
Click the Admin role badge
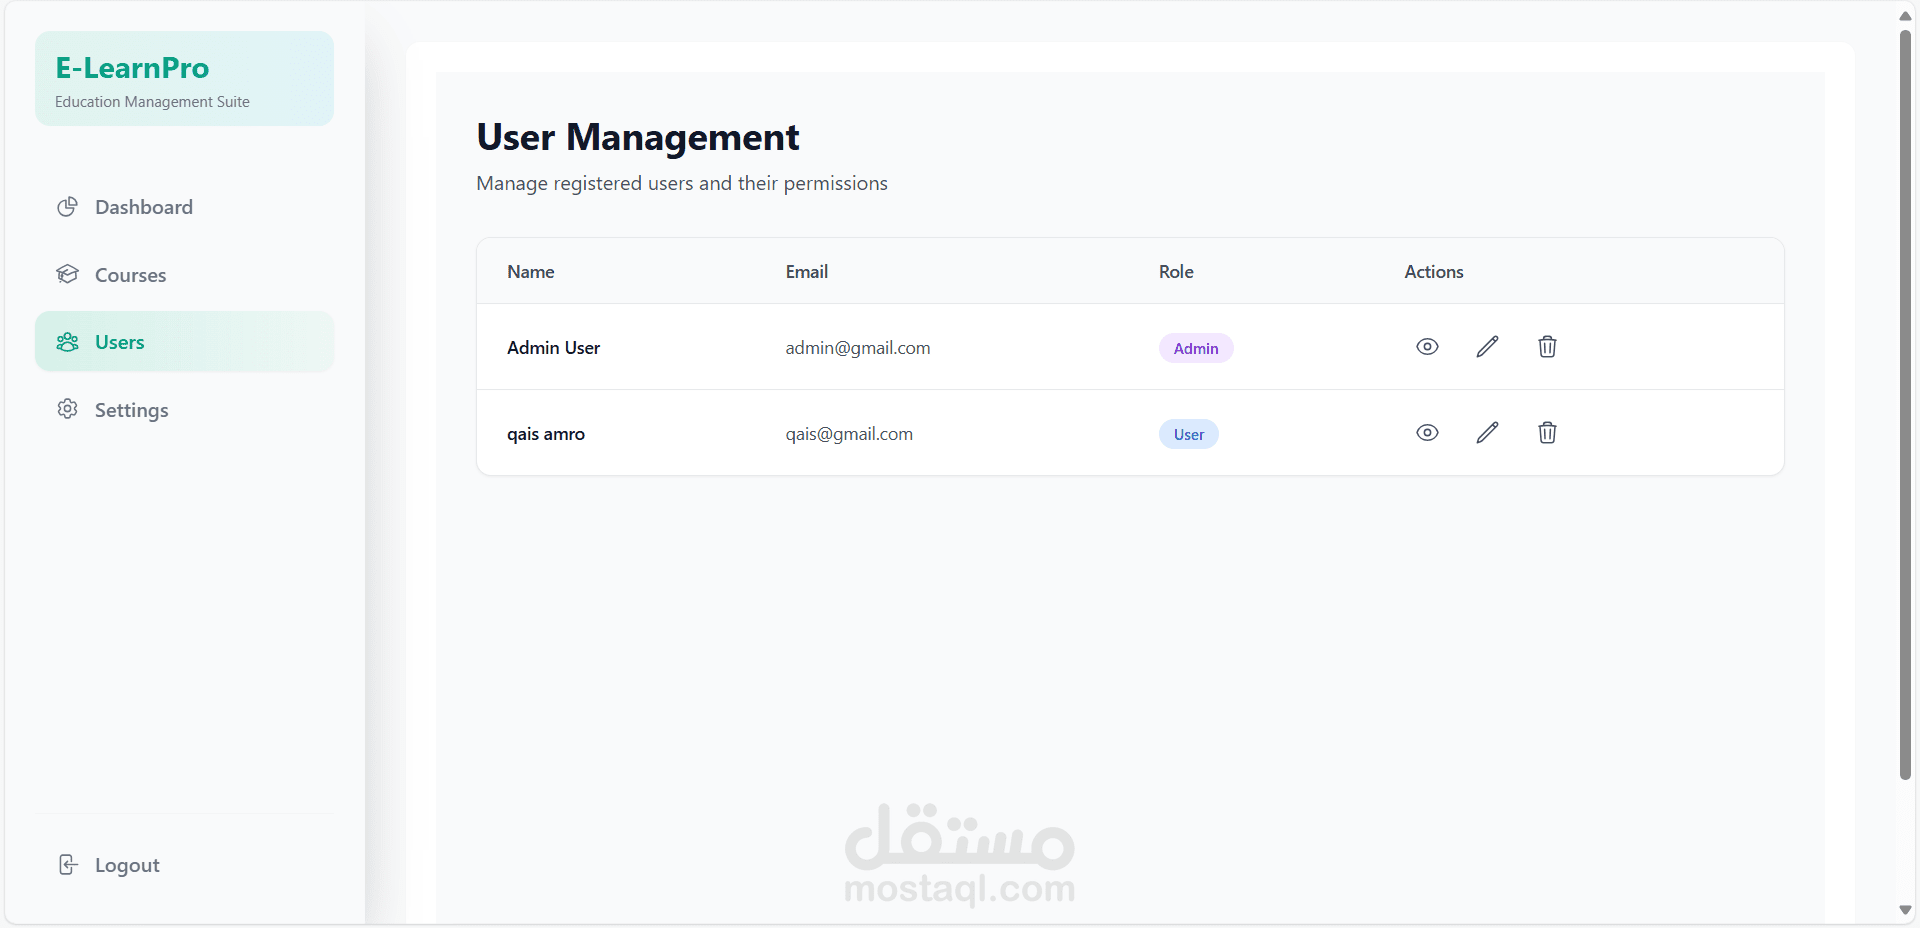(x=1196, y=348)
